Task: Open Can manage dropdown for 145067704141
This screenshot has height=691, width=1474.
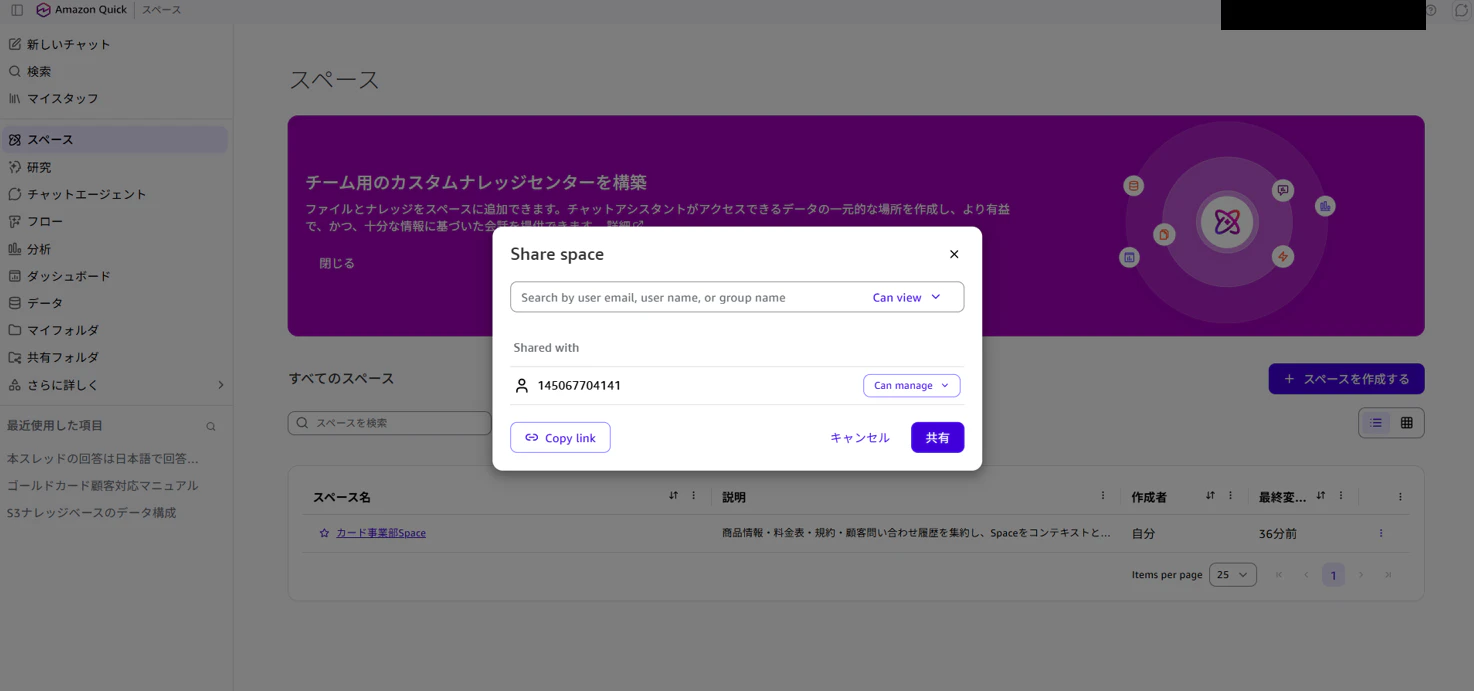Action: 912,385
